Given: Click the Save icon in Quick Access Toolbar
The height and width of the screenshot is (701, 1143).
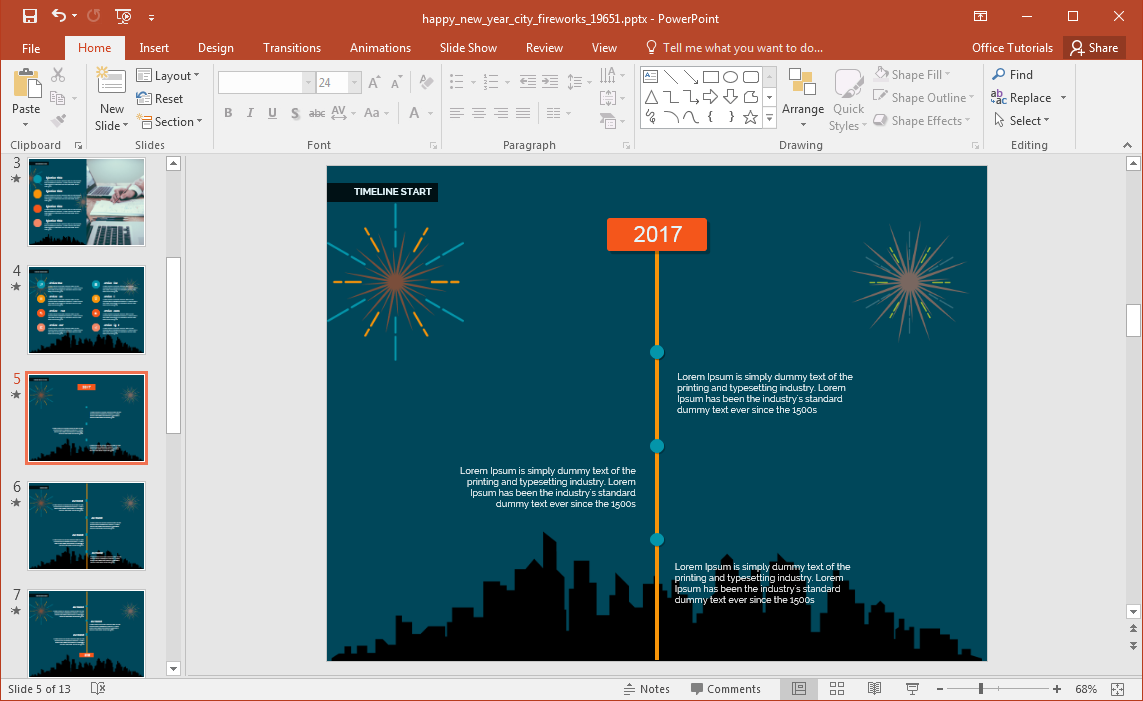Looking at the screenshot, I should click(x=30, y=16).
